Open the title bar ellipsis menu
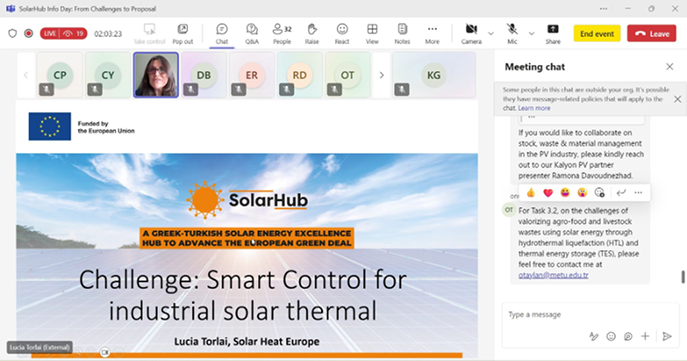The image size is (687, 361). pyautogui.click(x=604, y=9)
